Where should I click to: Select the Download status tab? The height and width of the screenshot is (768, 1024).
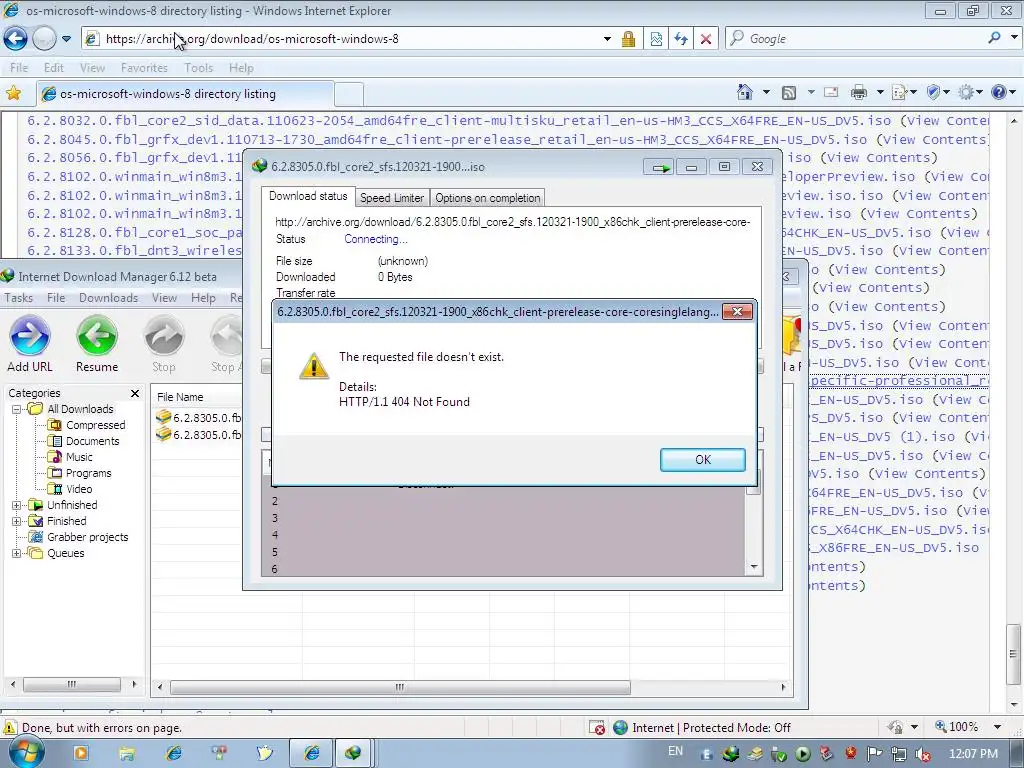(x=308, y=196)
